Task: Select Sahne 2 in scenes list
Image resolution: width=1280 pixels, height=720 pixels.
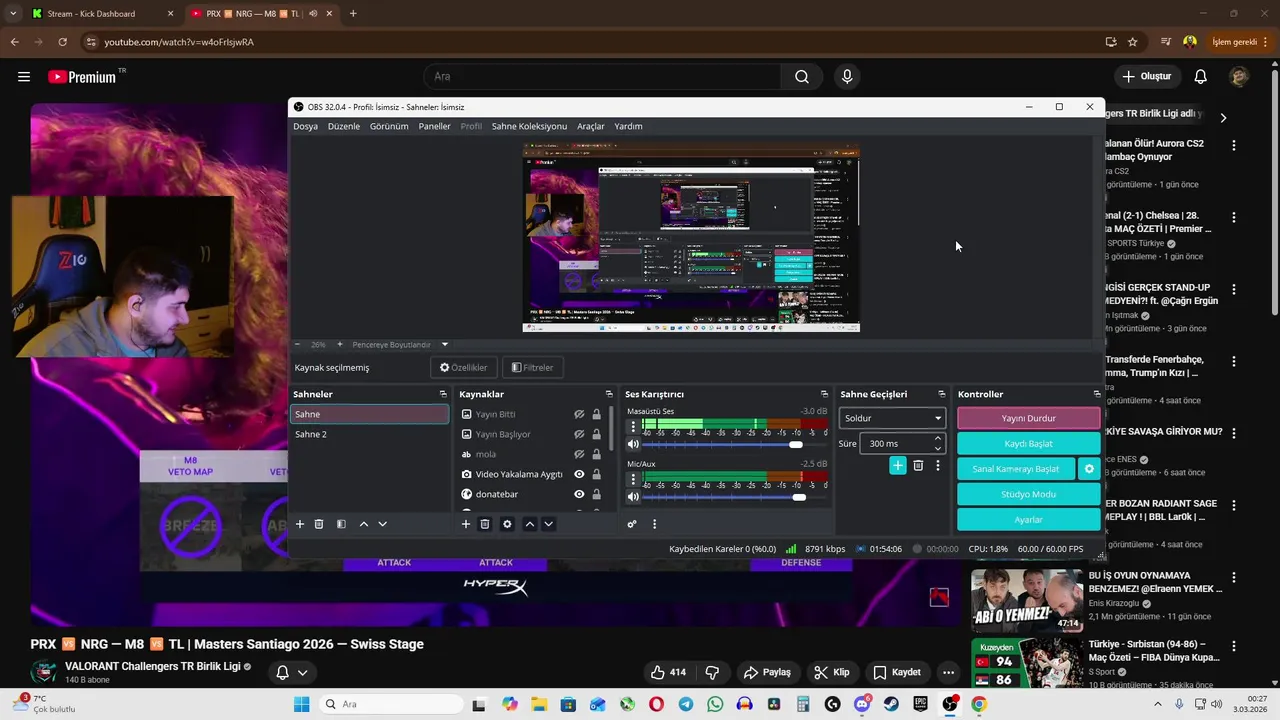Action: [x=369, y=434]
